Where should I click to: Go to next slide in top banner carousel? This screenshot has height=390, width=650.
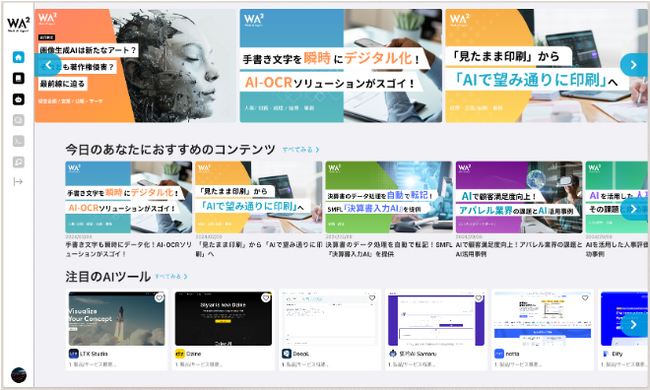click(633, 65)
